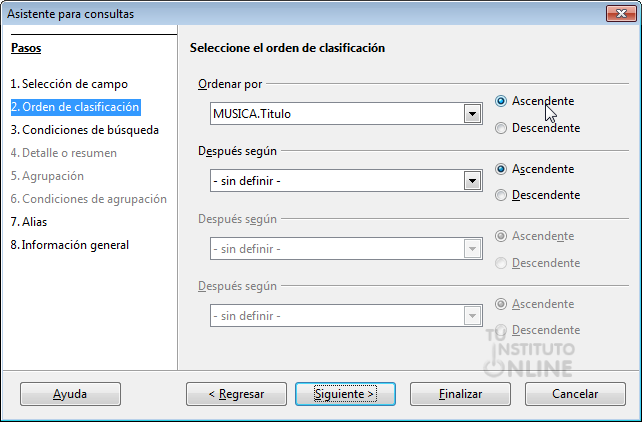Advance with Siguiente button
Viewport: 642px width, 422px height.
(x=345, y=394)
